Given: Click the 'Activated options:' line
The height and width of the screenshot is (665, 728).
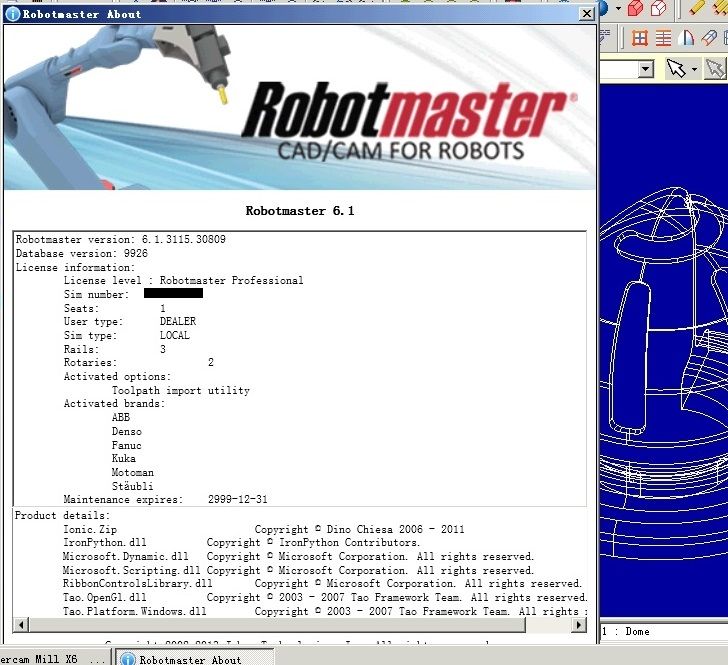Looking at the screenshot, I should 117,376.
